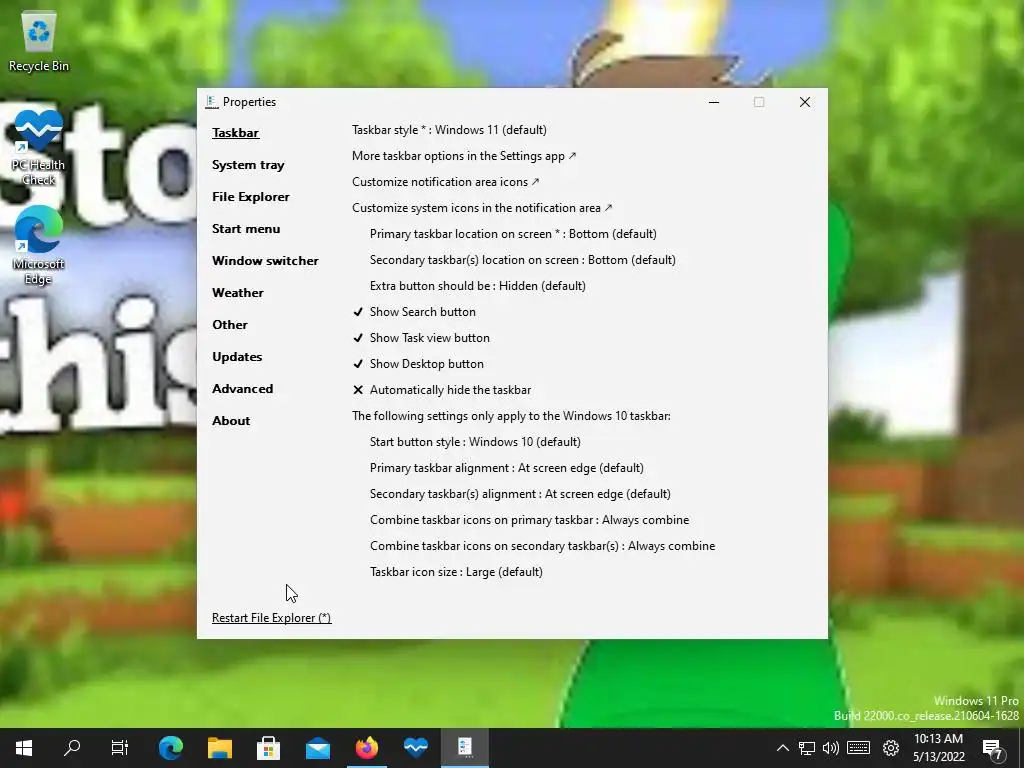The height and width of the screenshot is (768, 1024).
Task: Open the taskbar clock and date
Action: coord(938,748)
